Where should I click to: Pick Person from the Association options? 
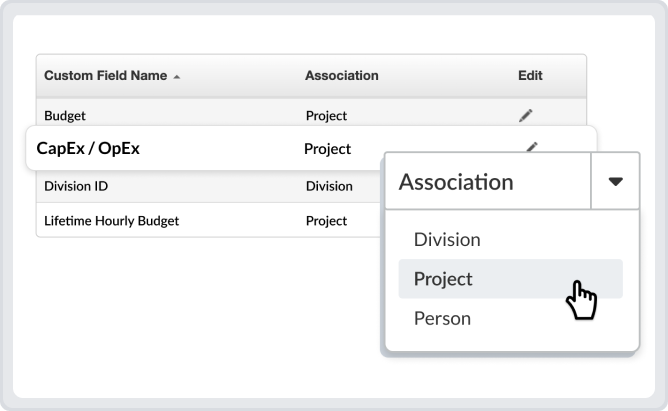(x=442, y=319)
